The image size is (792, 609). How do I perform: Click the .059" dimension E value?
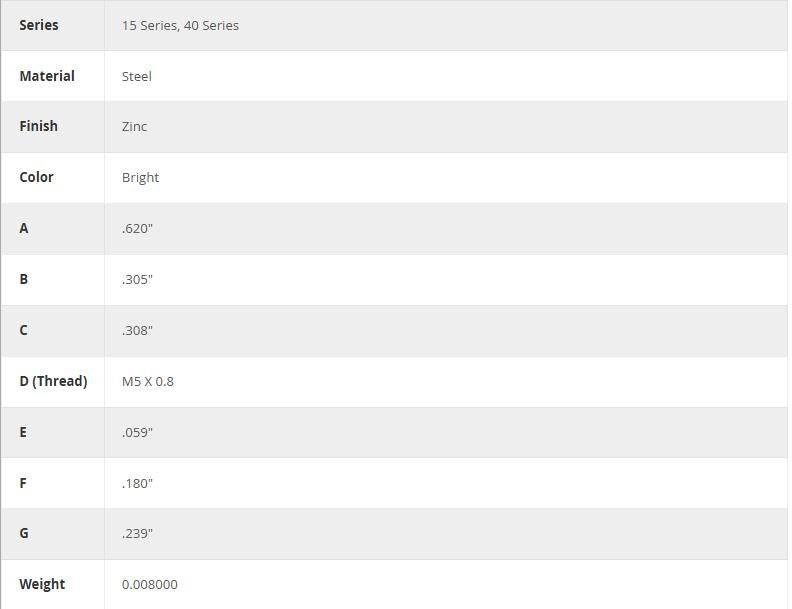(137, 432)
